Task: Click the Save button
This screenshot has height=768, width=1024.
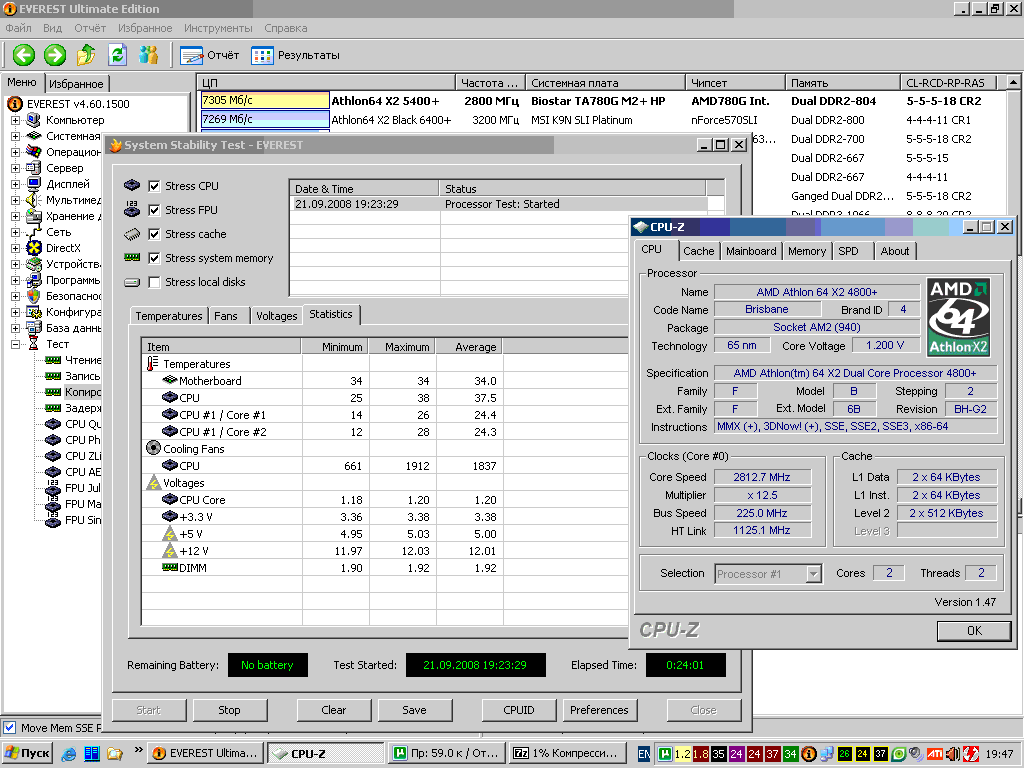Action: 414,710
